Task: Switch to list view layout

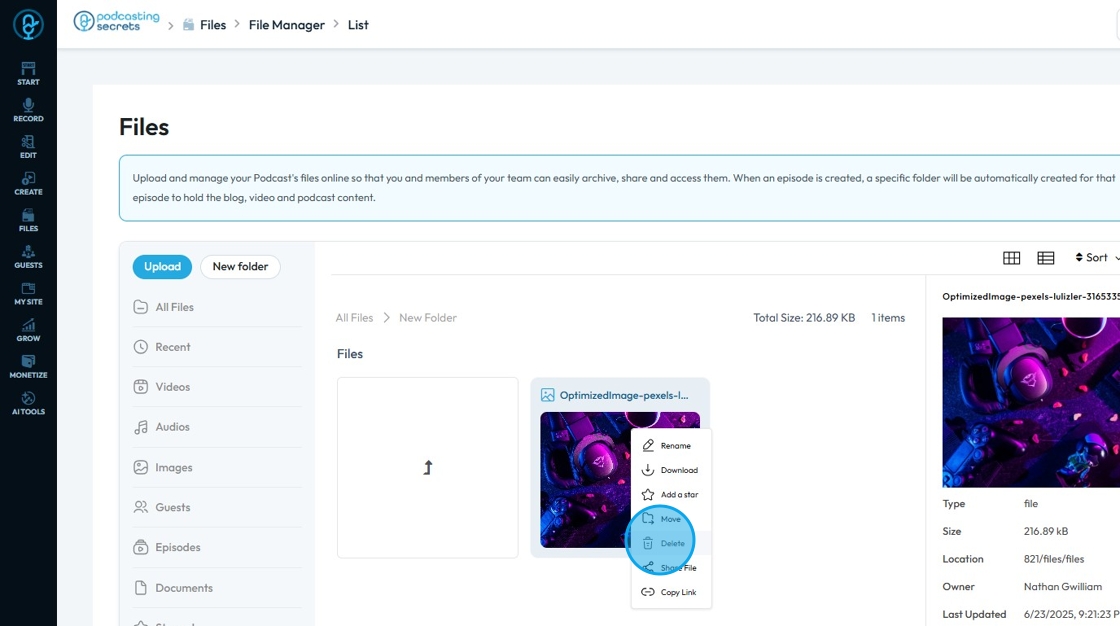Action: (1046, 258)
